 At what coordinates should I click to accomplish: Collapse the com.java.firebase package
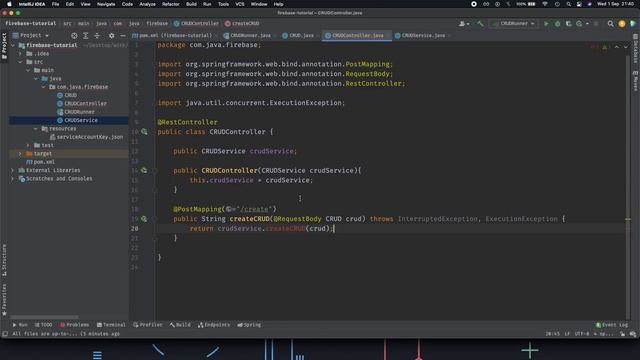pos(44,87)
